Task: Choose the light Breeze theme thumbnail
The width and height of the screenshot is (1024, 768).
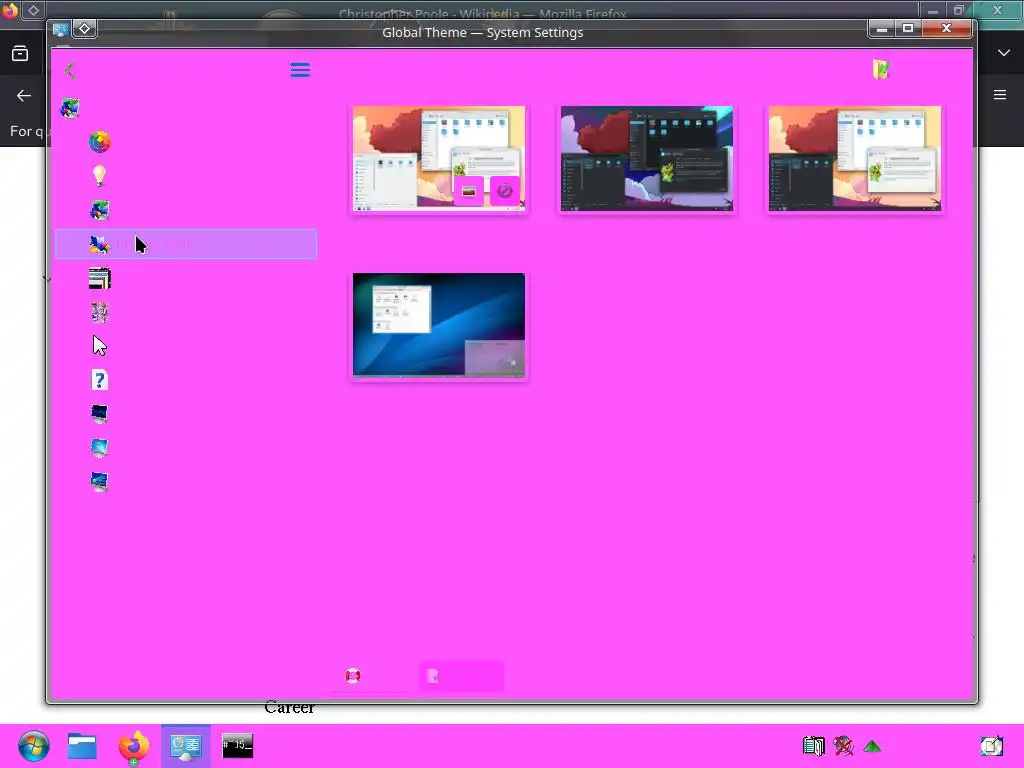Action: [x=439, y=159]
